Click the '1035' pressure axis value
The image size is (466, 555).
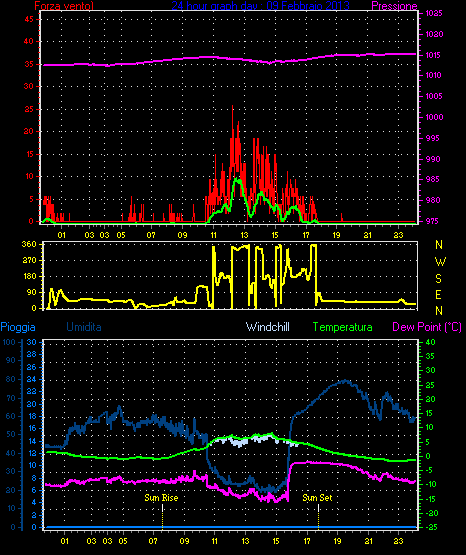(x=434, y=13)
